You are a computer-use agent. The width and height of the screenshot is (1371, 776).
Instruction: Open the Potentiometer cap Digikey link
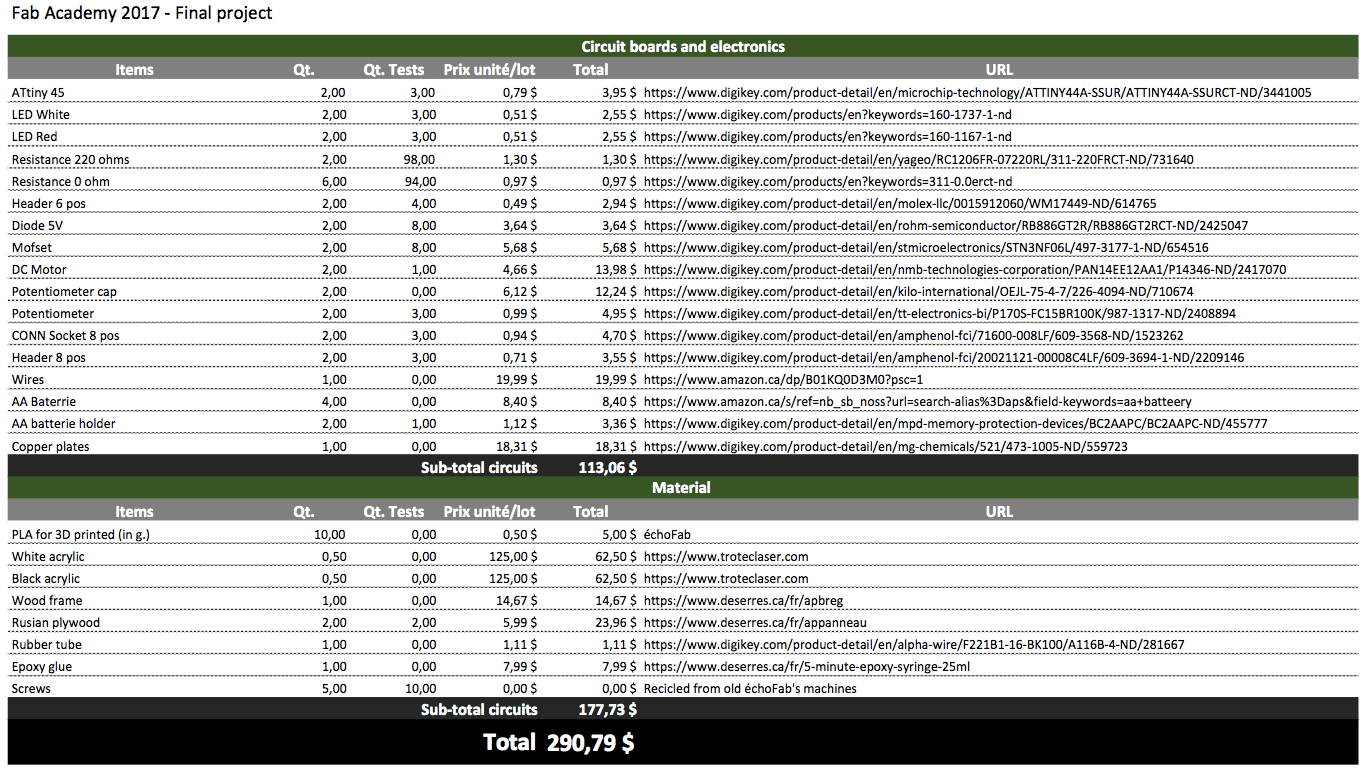919,292
